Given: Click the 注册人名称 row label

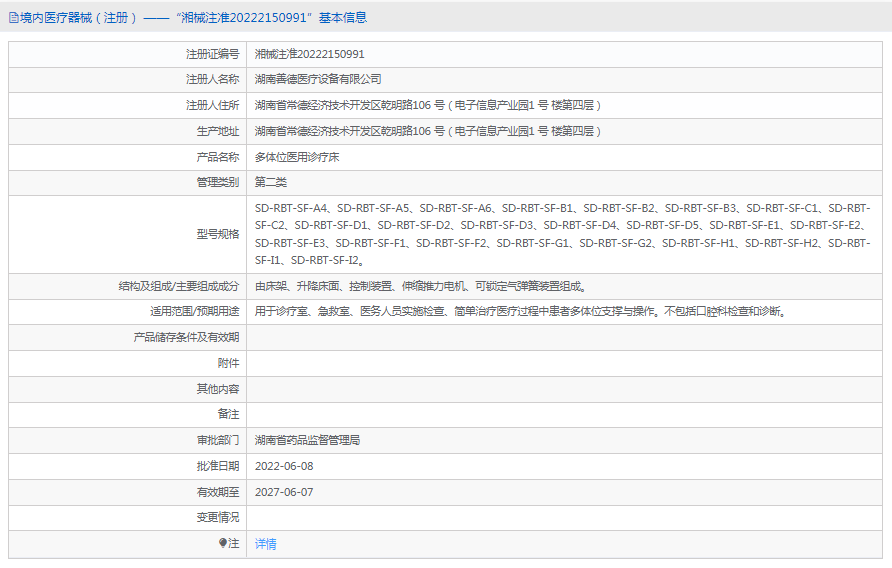Looking at the screenshot, I should [213, 79].
